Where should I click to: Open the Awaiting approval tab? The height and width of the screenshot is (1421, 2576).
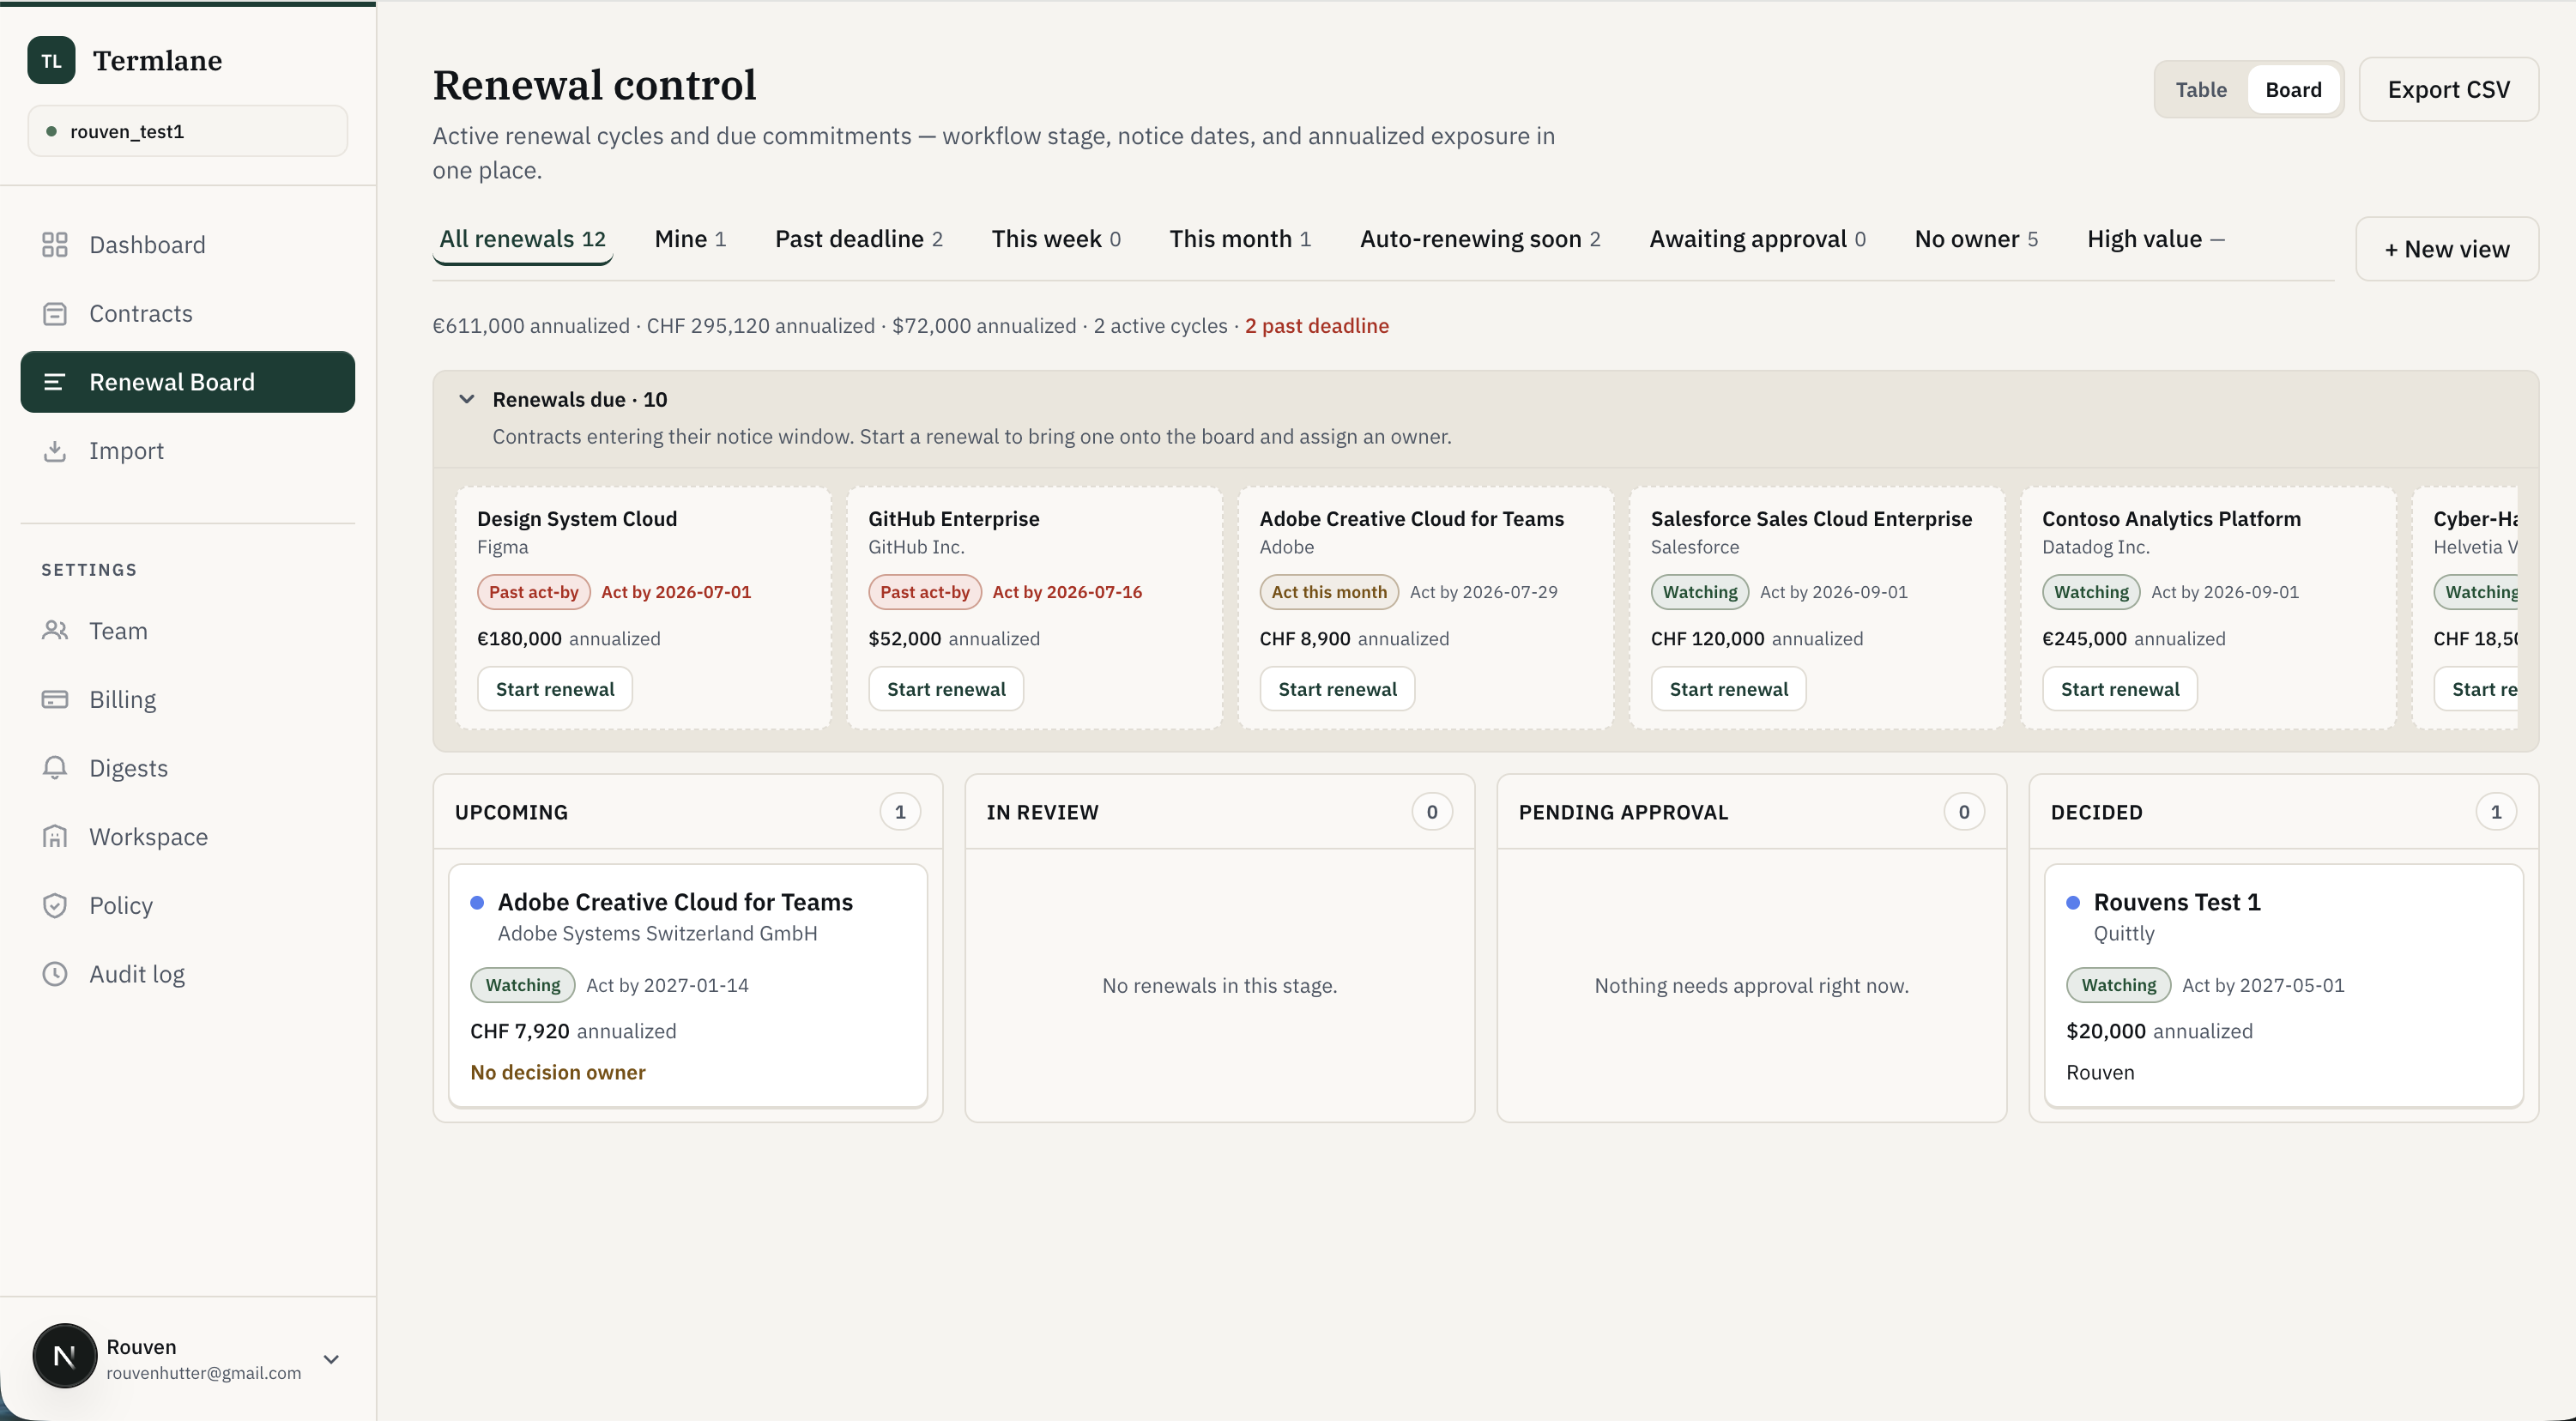(1757, 239)
